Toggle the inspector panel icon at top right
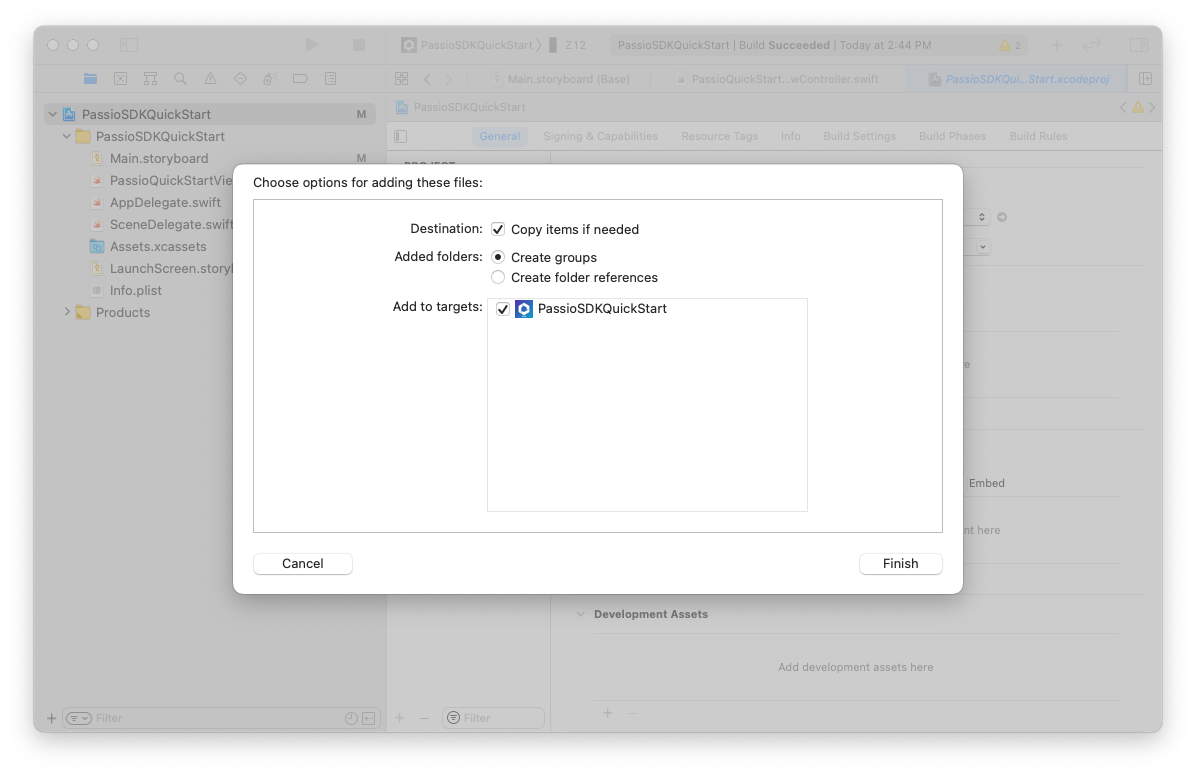1196x774 pixels. [x=1139, y=45]
